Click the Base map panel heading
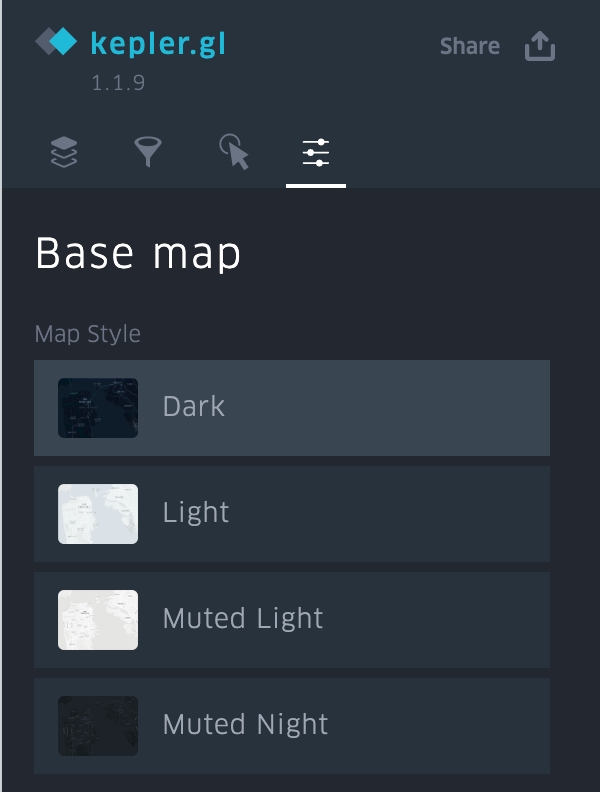Image resolution: width=600 pixels, height=792 pixels. pyautogui.click(x=137, y=254)
